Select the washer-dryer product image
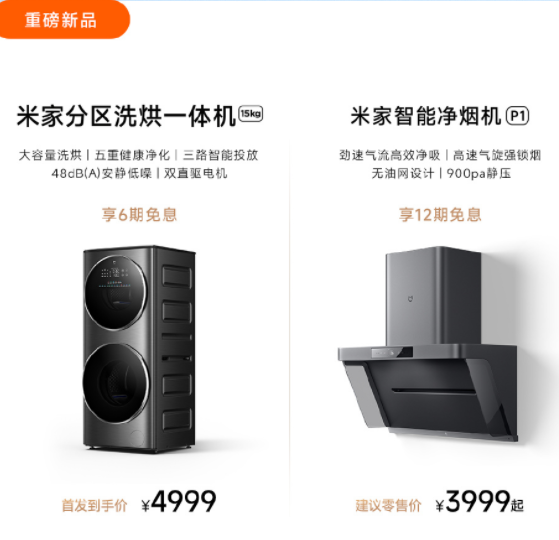The width and height of the screenshot is (559, 540). pos(139,349)
